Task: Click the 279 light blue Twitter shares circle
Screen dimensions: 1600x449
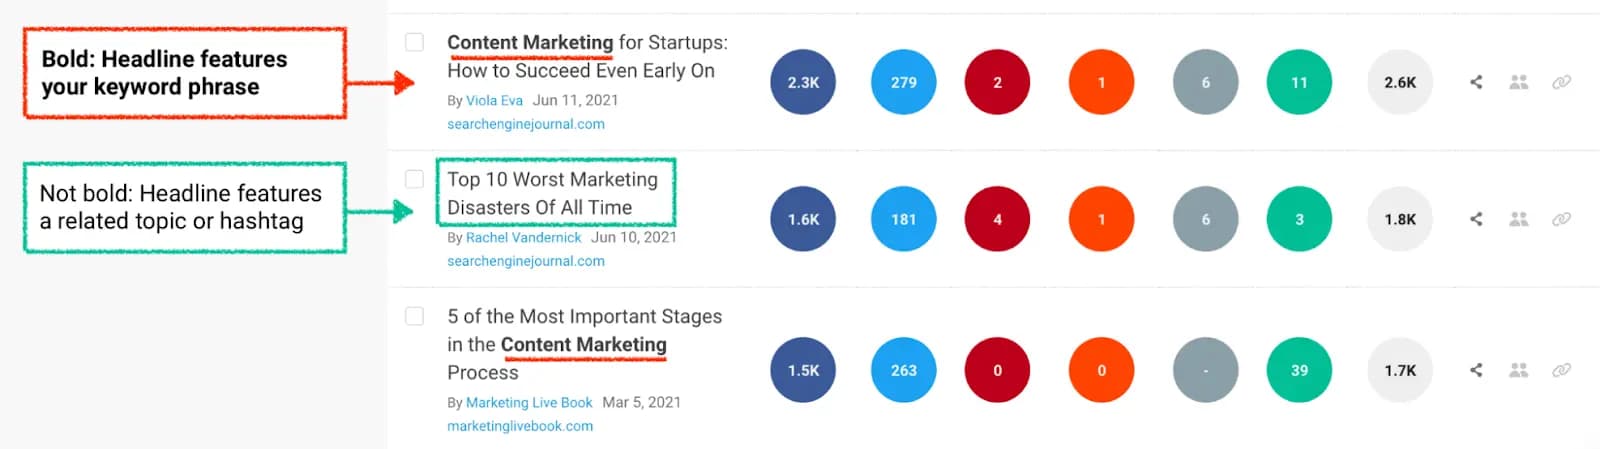Action: [x=903, y=82]
